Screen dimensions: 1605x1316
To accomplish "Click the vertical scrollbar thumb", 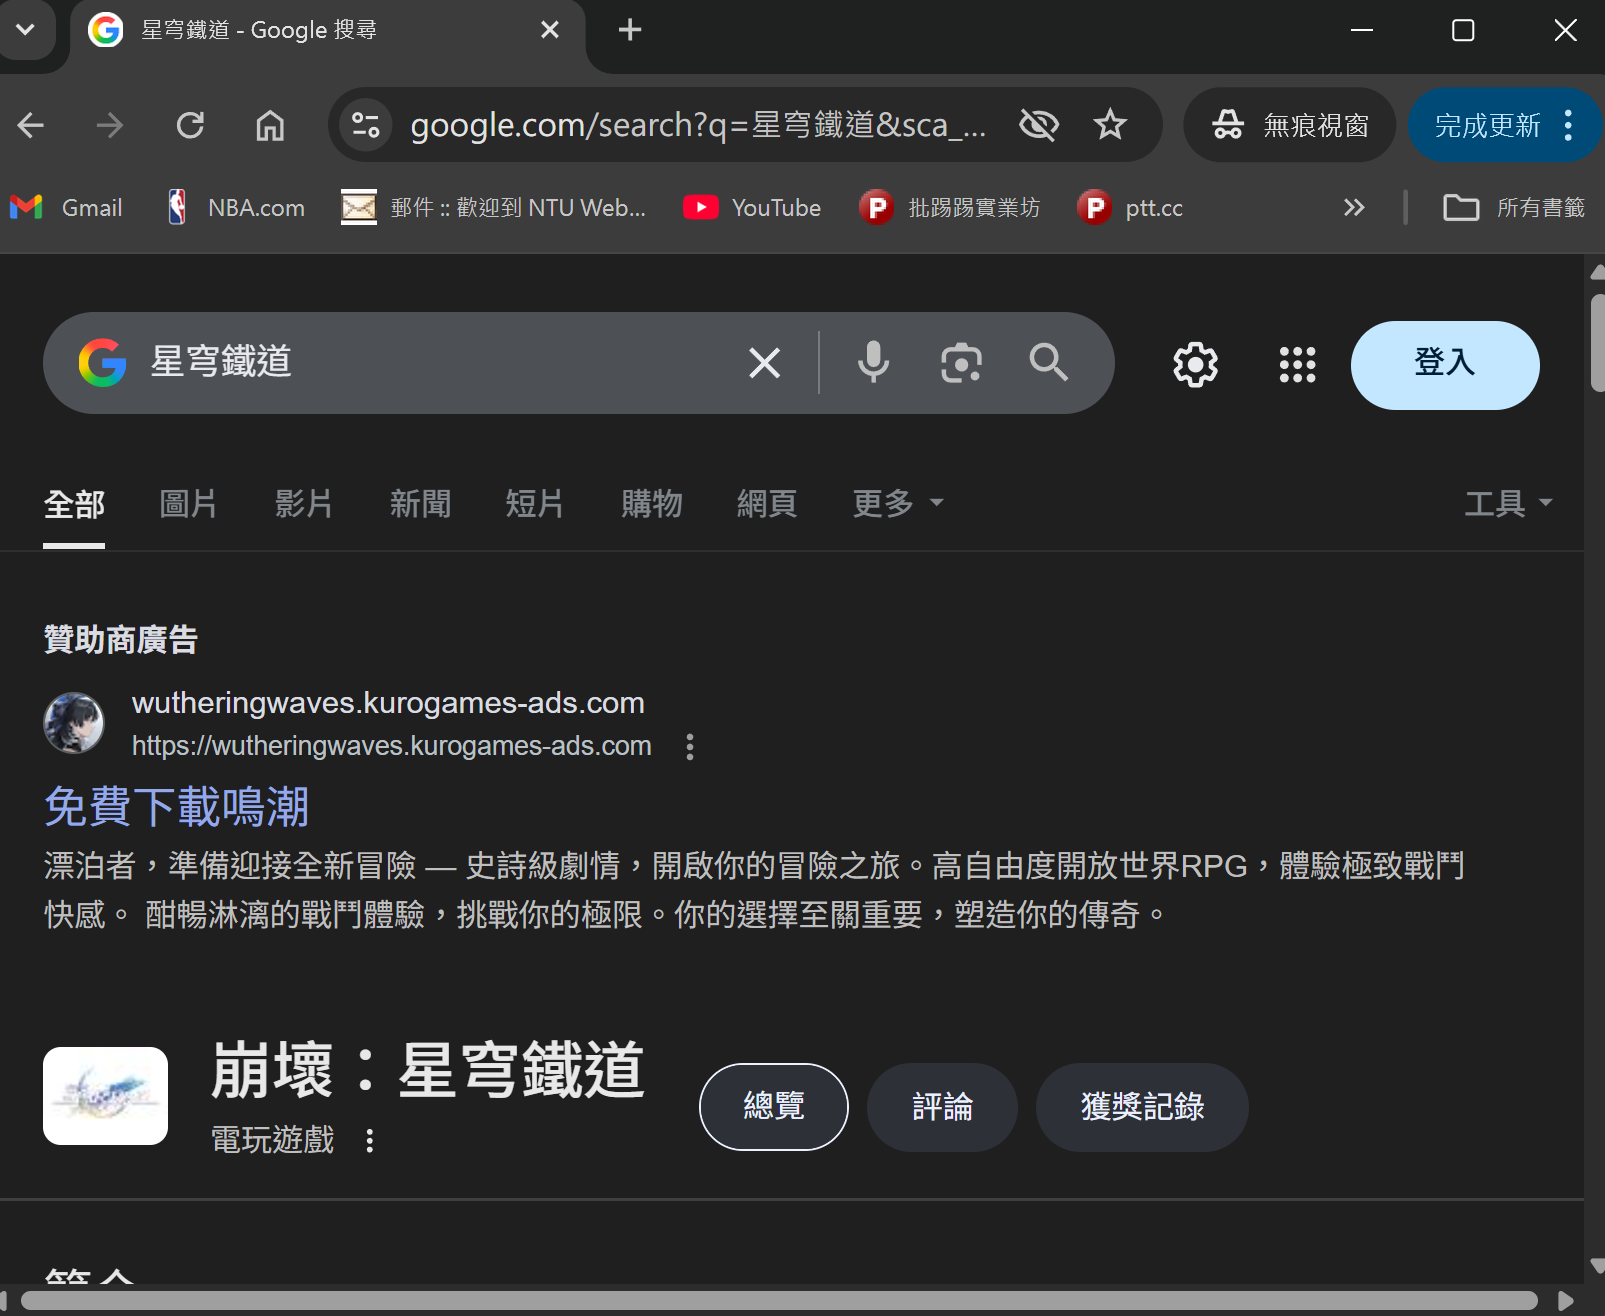I will 1597,342.
